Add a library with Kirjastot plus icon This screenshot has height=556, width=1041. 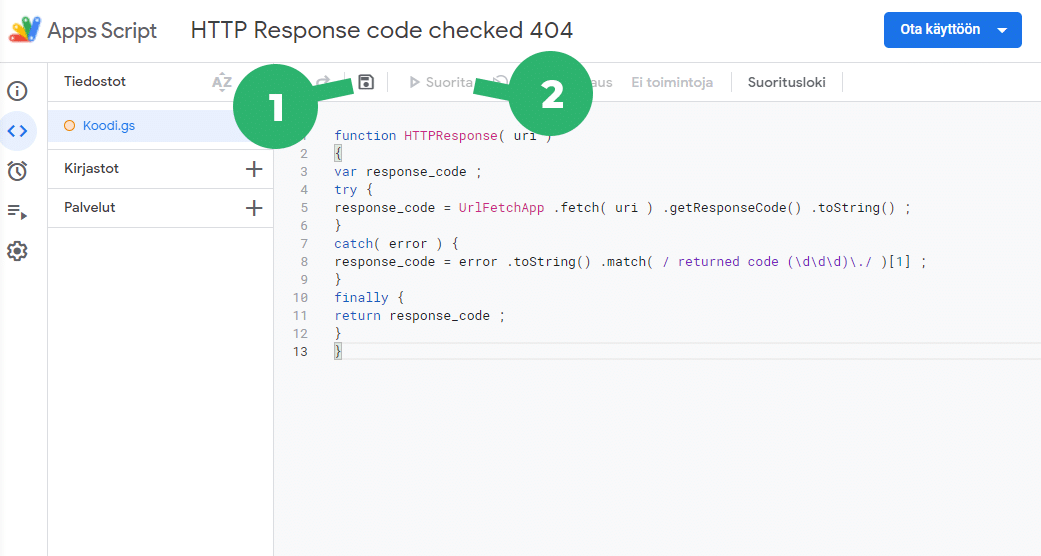[x=254, y=169]
